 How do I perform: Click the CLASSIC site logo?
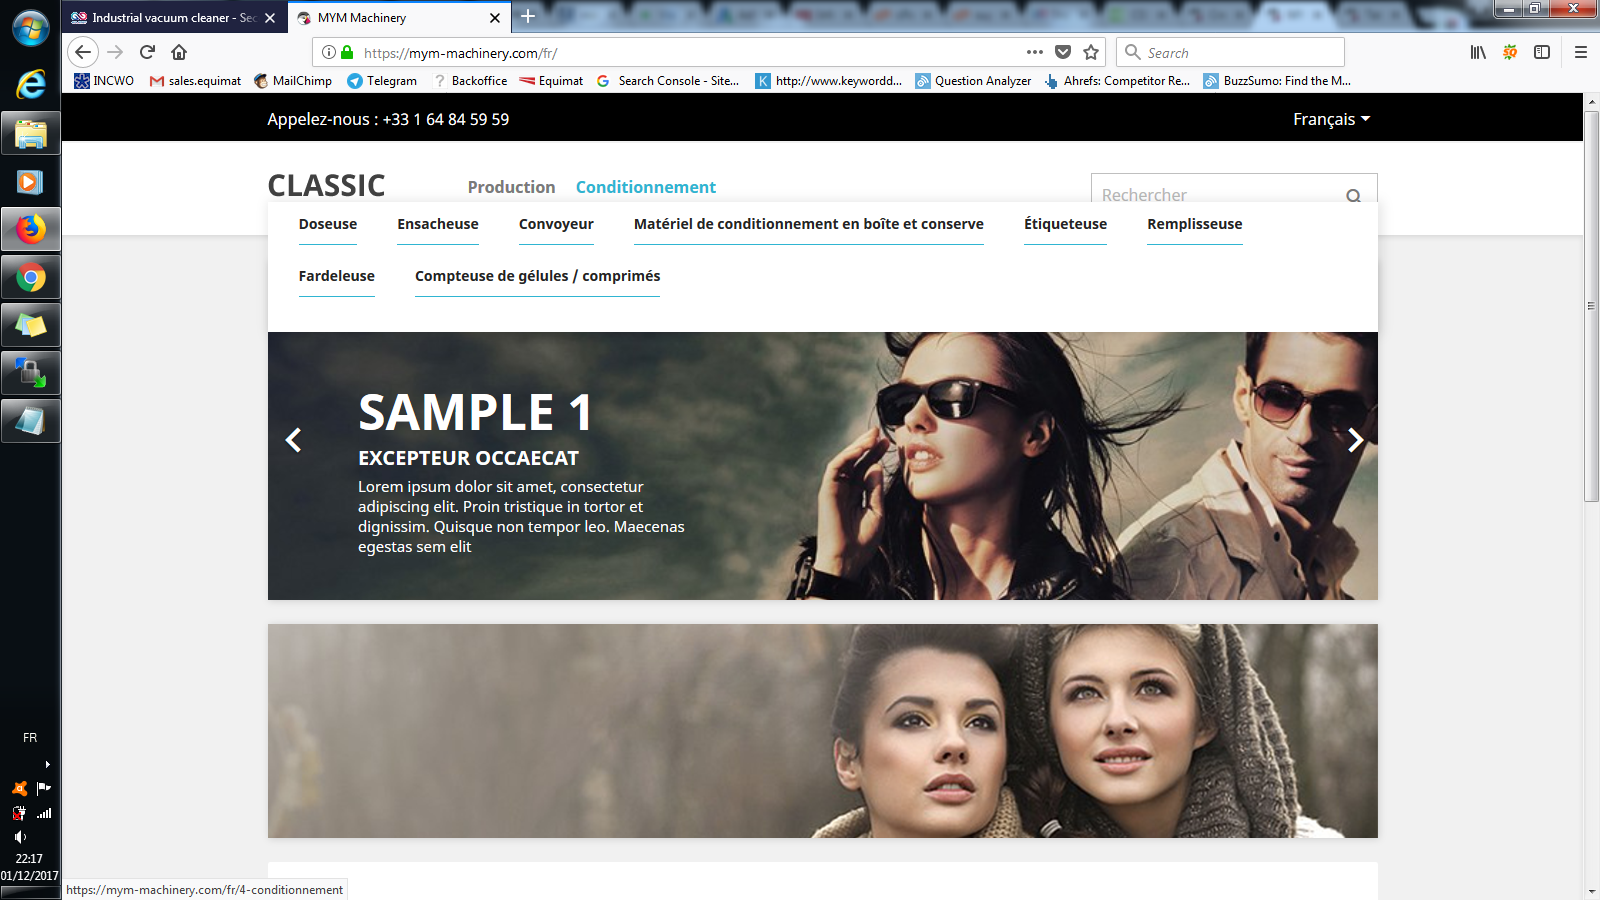[326, 186]
